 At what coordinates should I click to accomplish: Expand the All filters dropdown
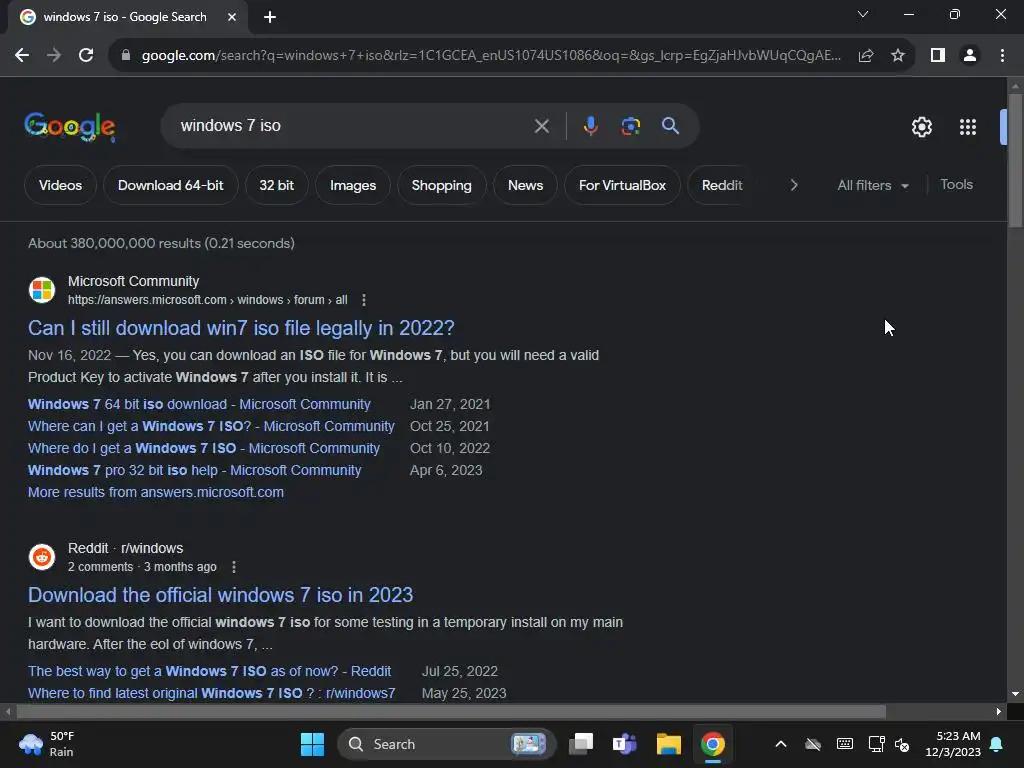click(872, 185)
